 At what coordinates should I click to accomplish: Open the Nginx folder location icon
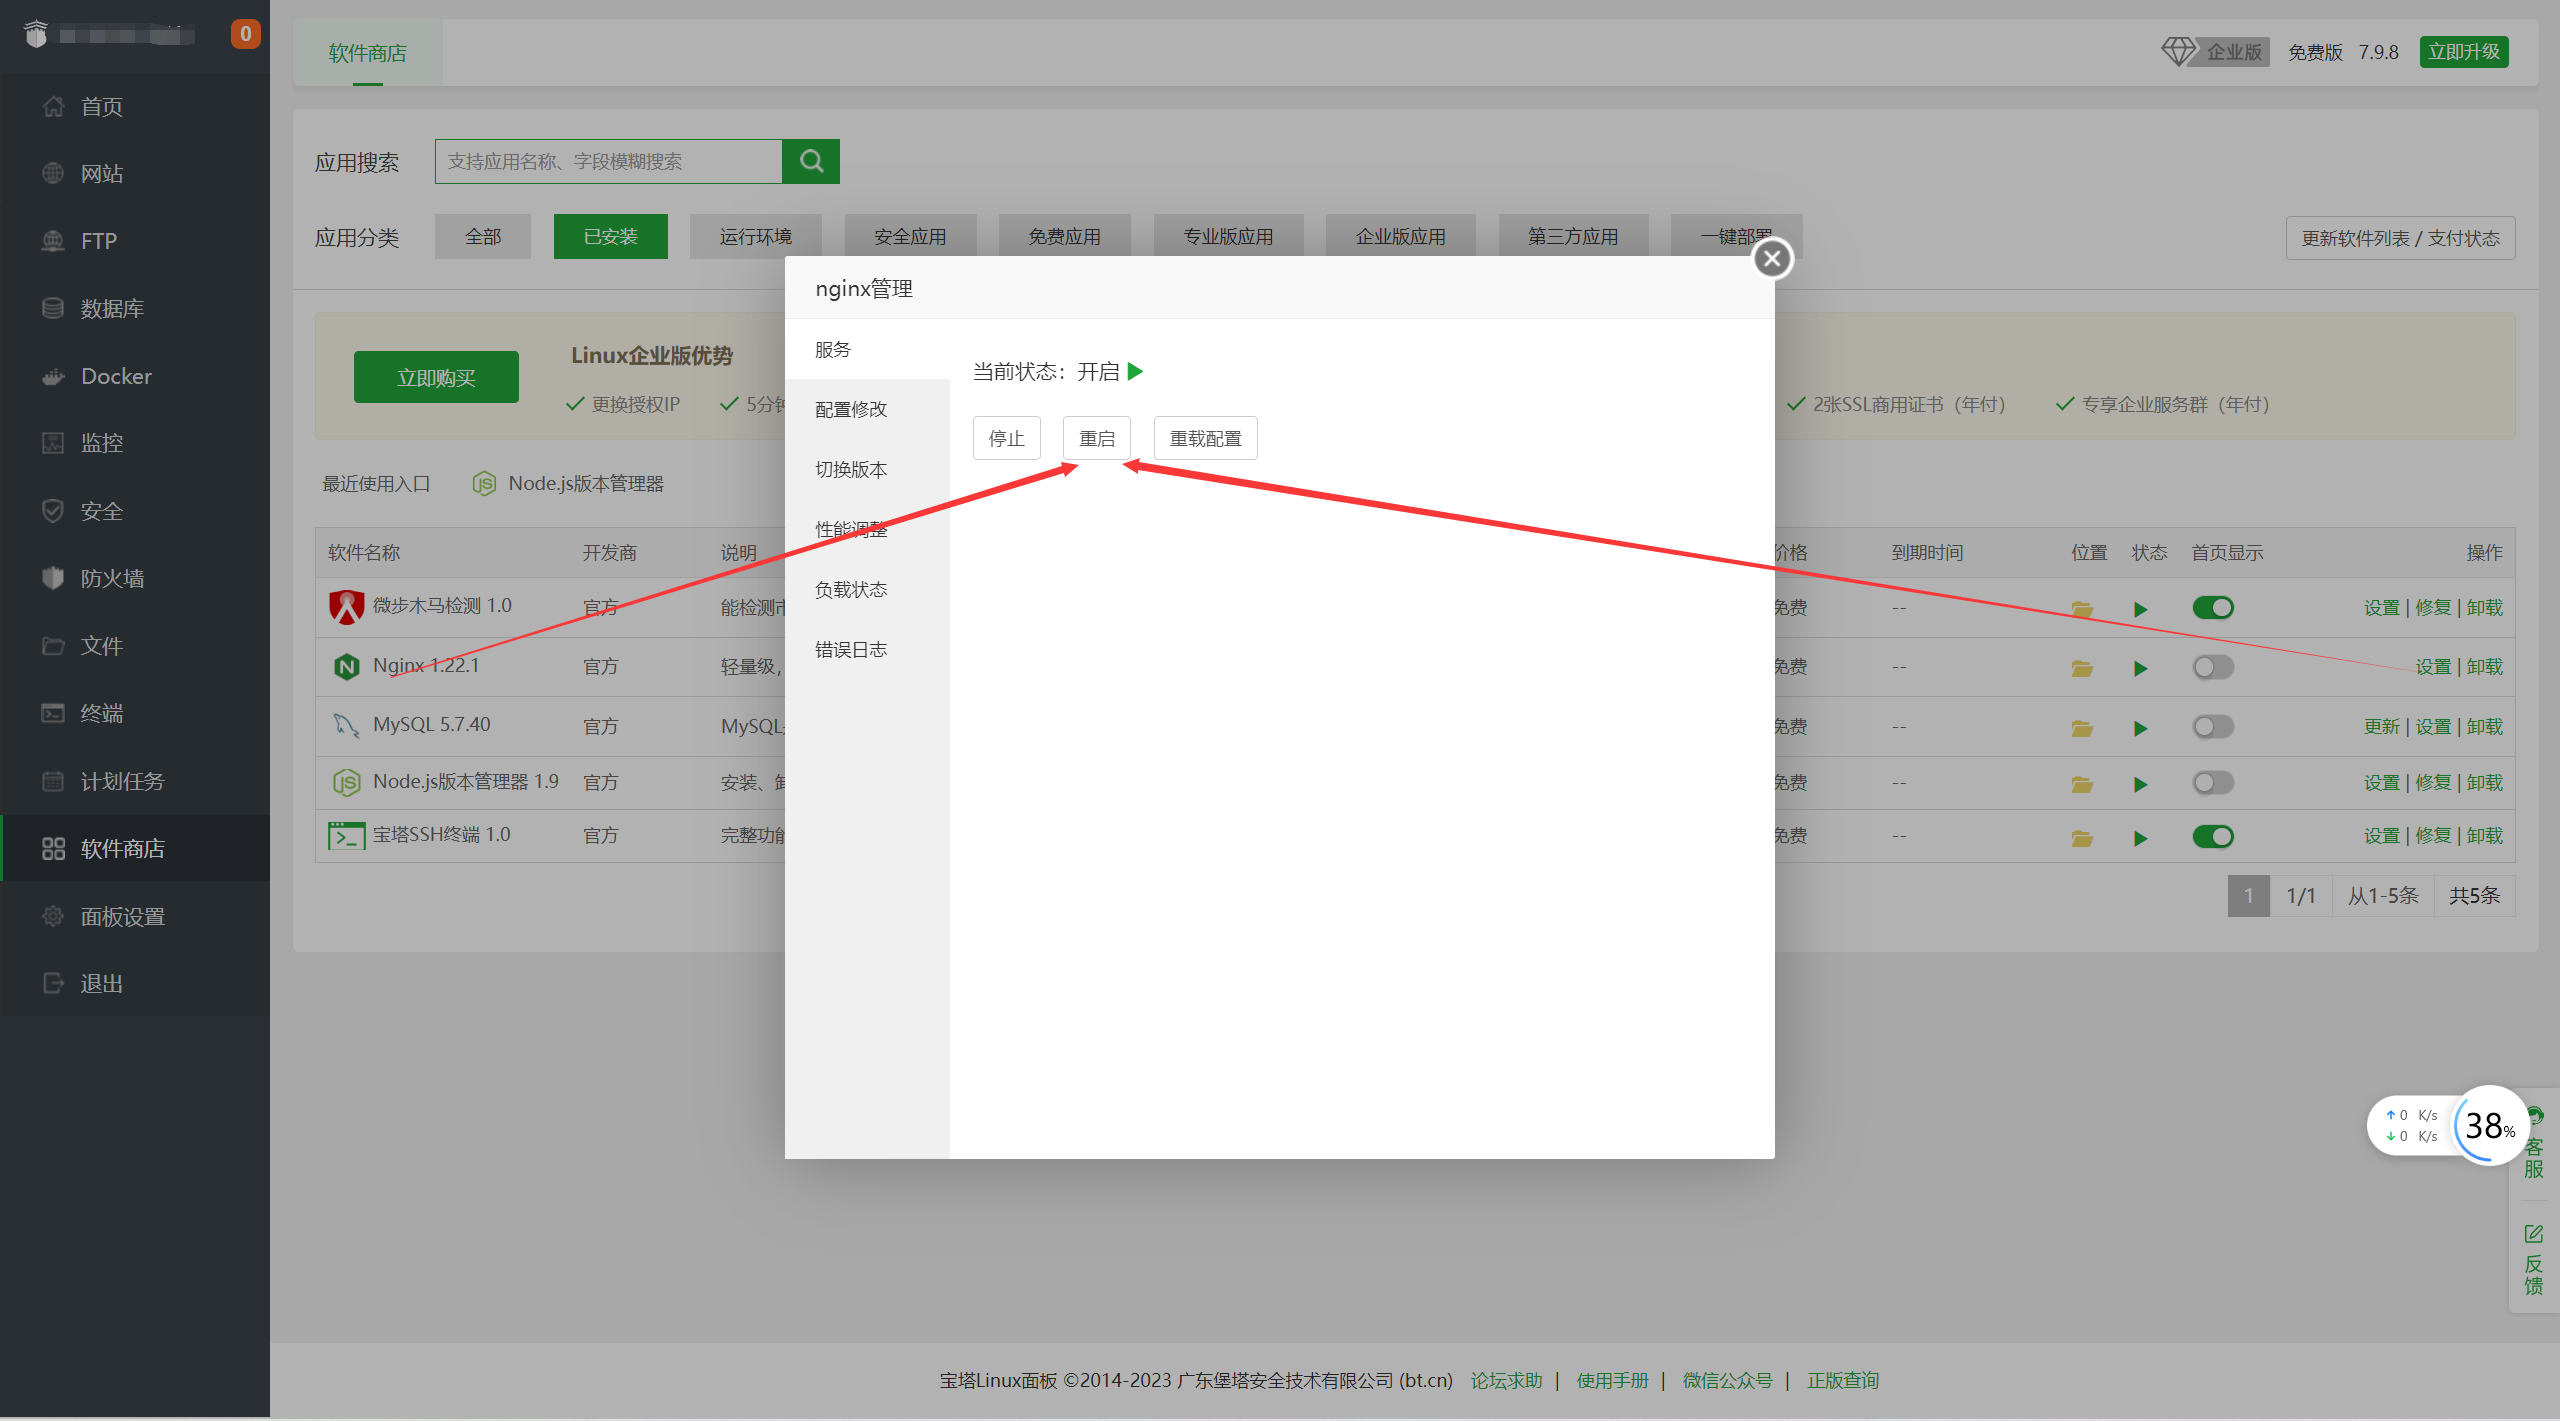pyautogui.click(x=2082, y=668)
